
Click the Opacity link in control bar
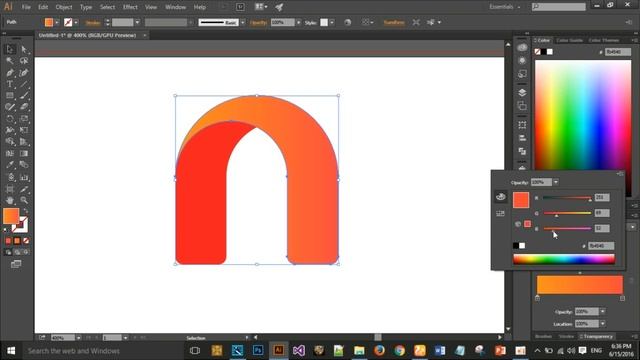(258, 23)
